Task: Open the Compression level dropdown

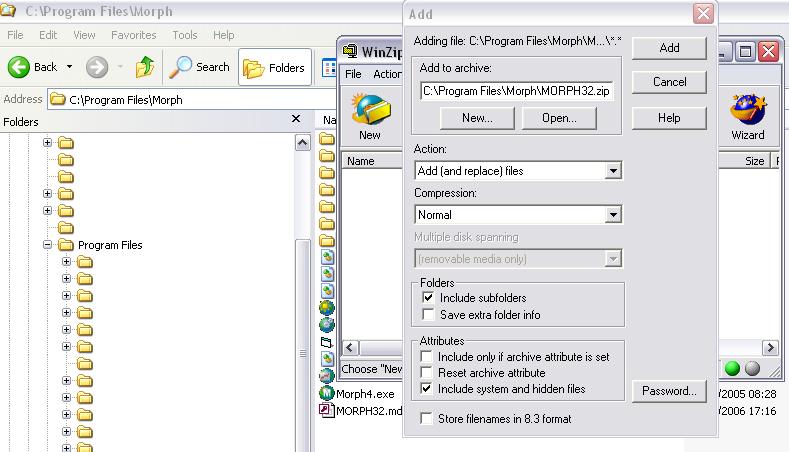Action: (612, 215)
